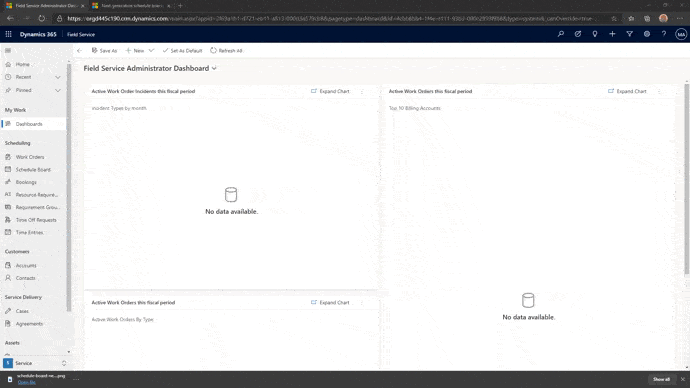
Task: Expand Chart for Active Work Orders By Type
Action: (x=330, y=303)
